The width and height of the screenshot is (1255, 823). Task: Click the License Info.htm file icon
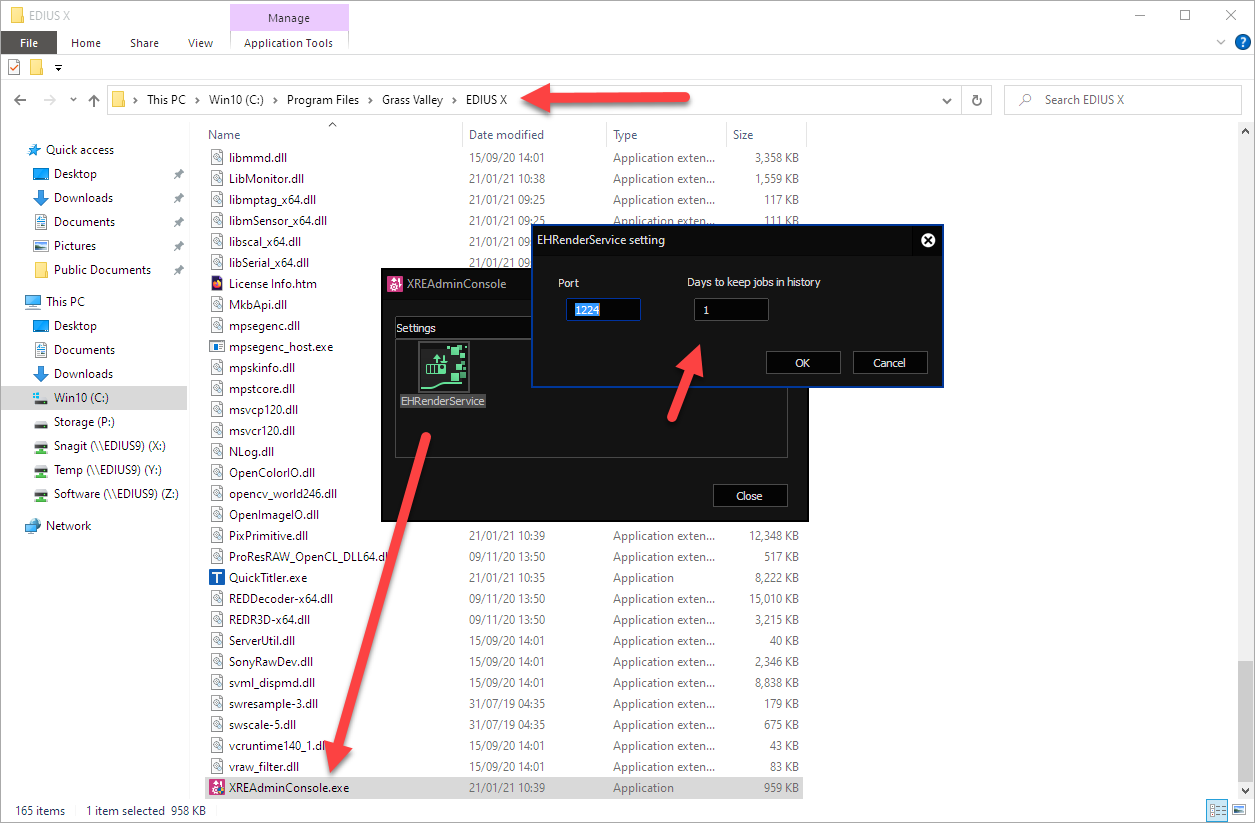(218, 284)
